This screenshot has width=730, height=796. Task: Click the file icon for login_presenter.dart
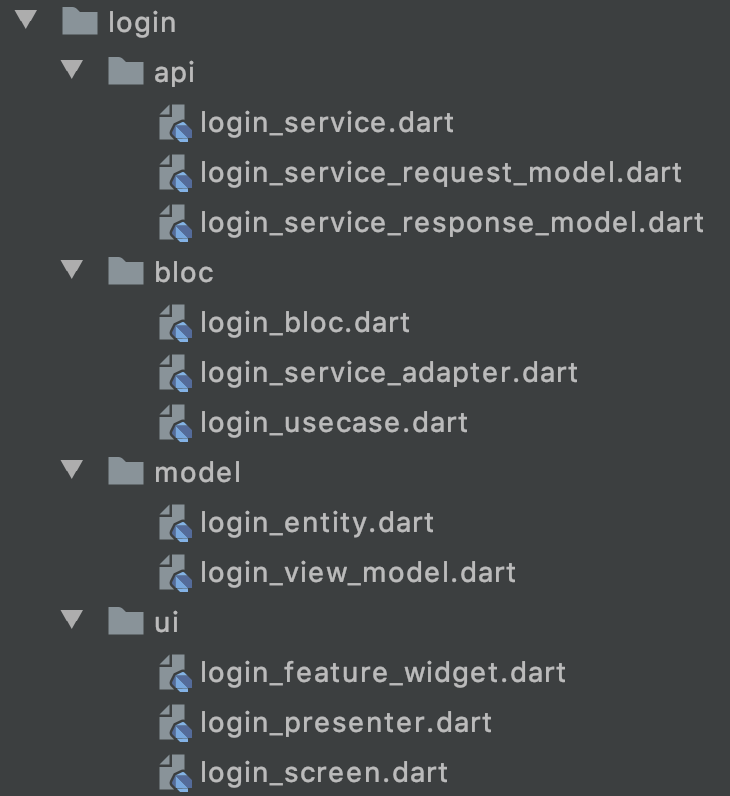coord(174,723)
